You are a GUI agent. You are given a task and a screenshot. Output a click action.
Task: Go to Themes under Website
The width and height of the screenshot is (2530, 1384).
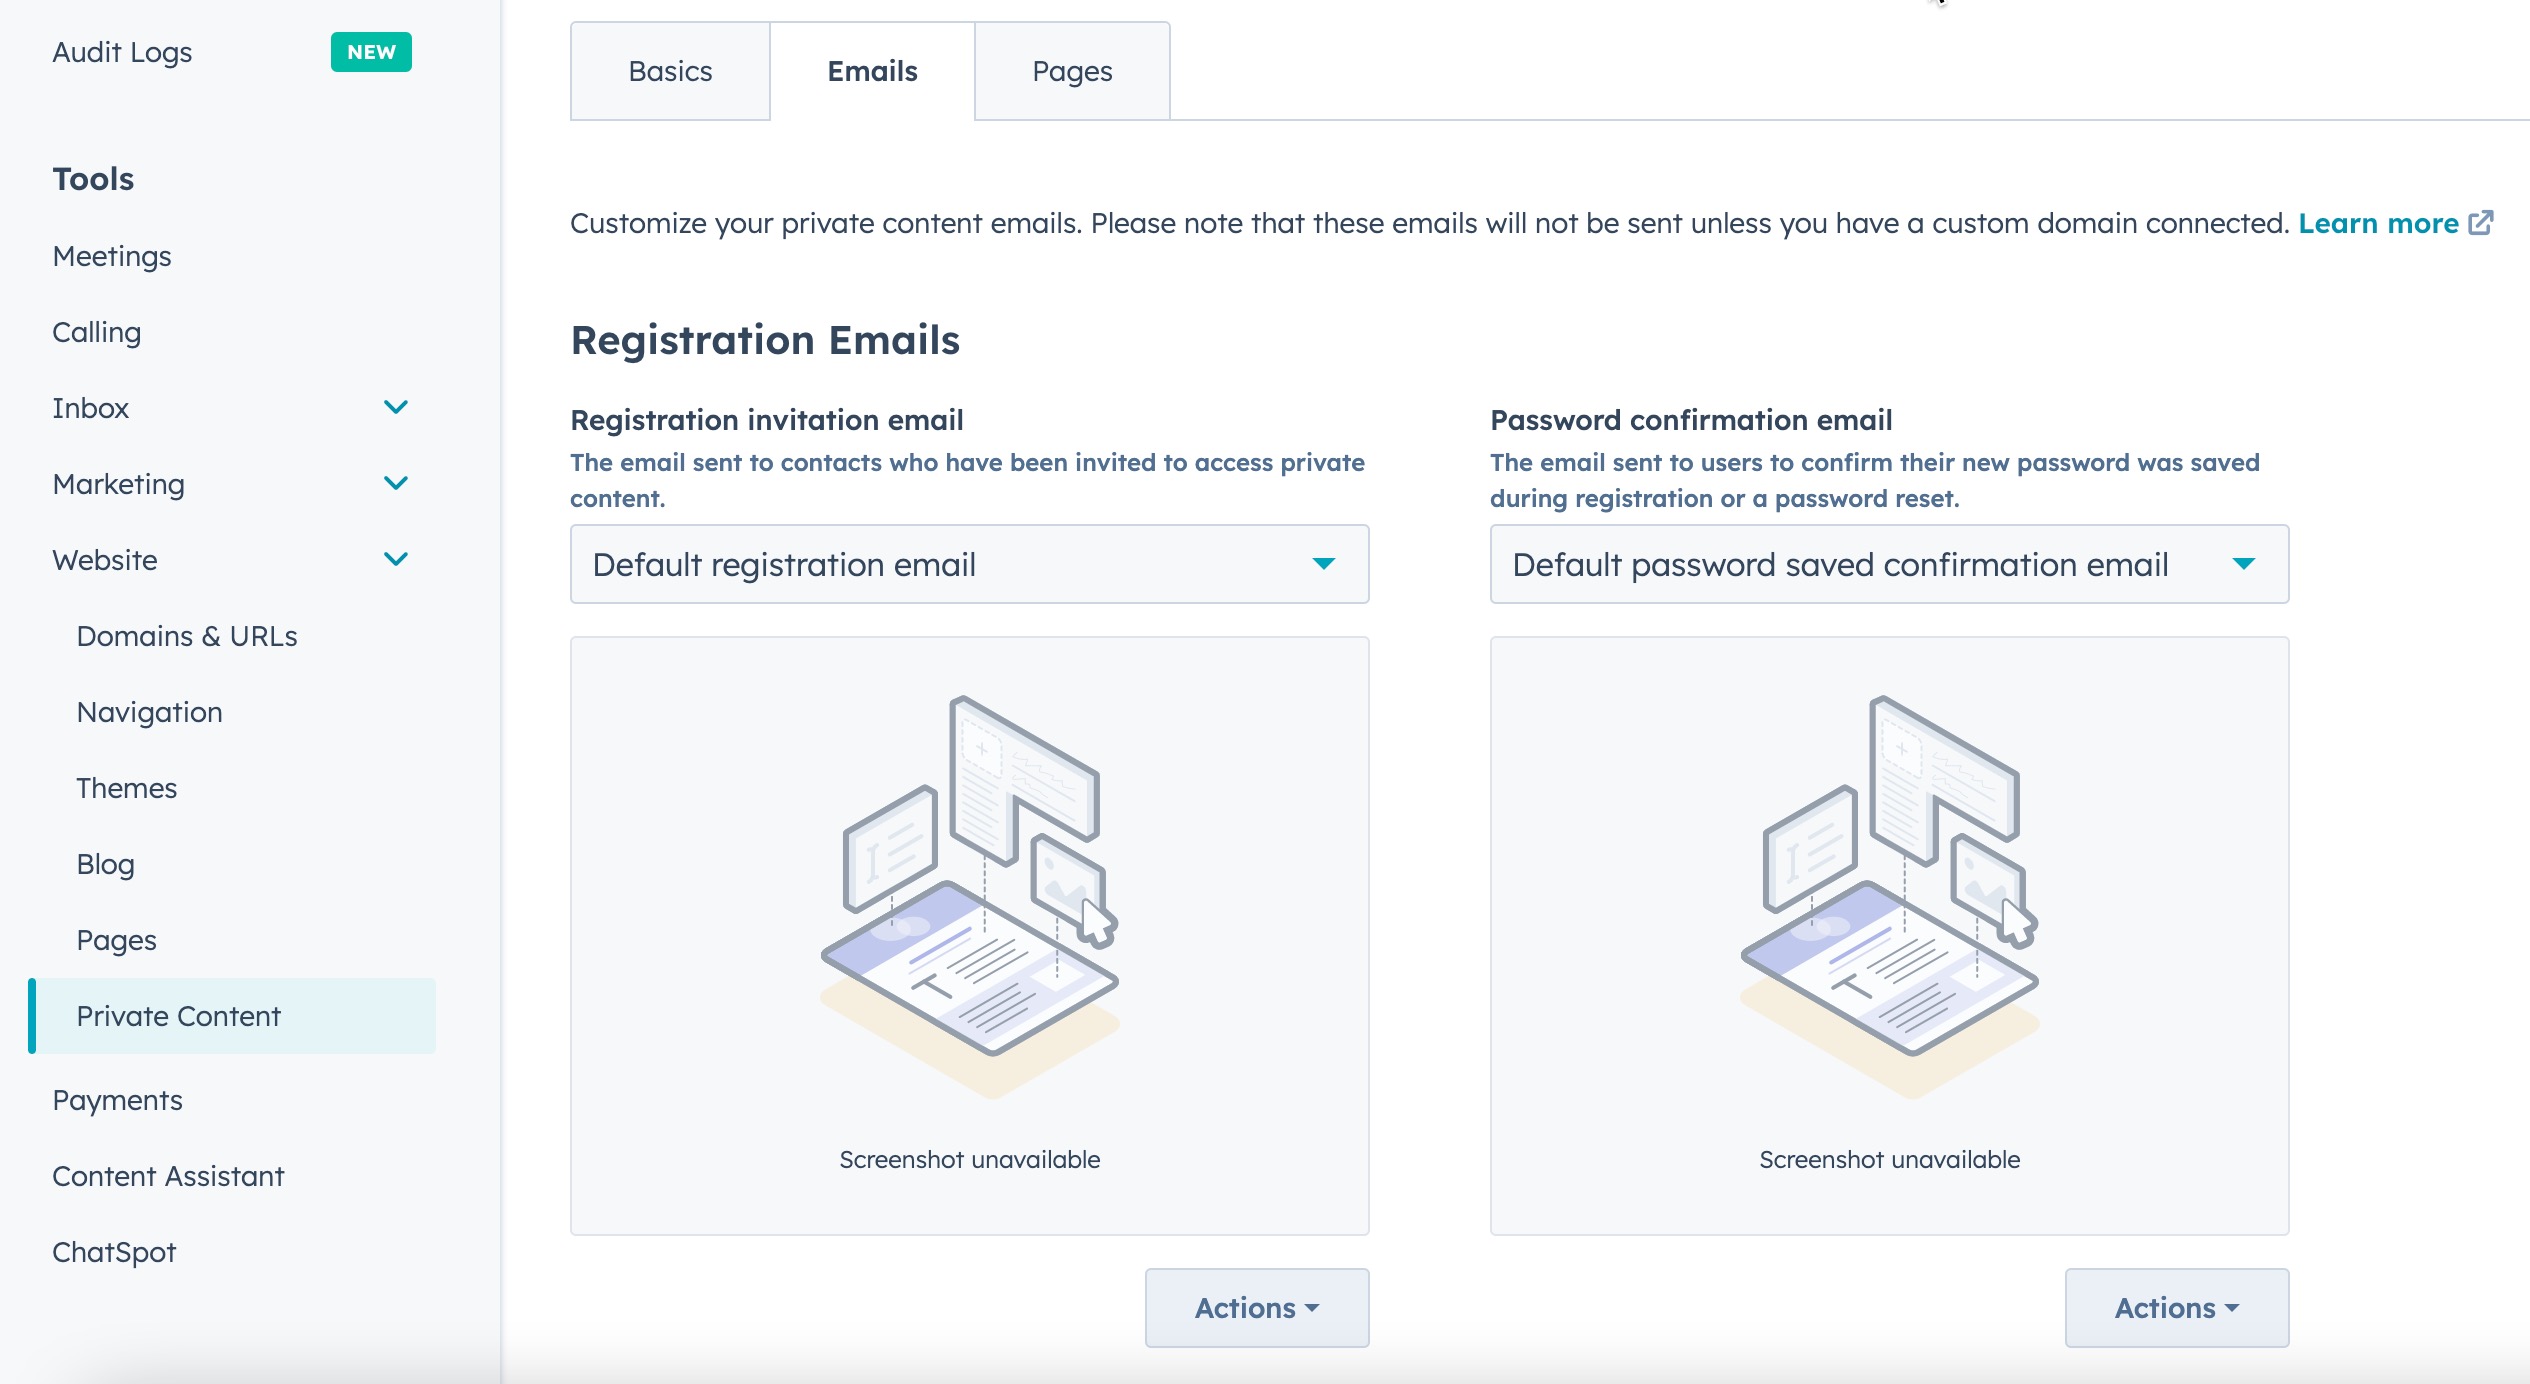point(127,788)
